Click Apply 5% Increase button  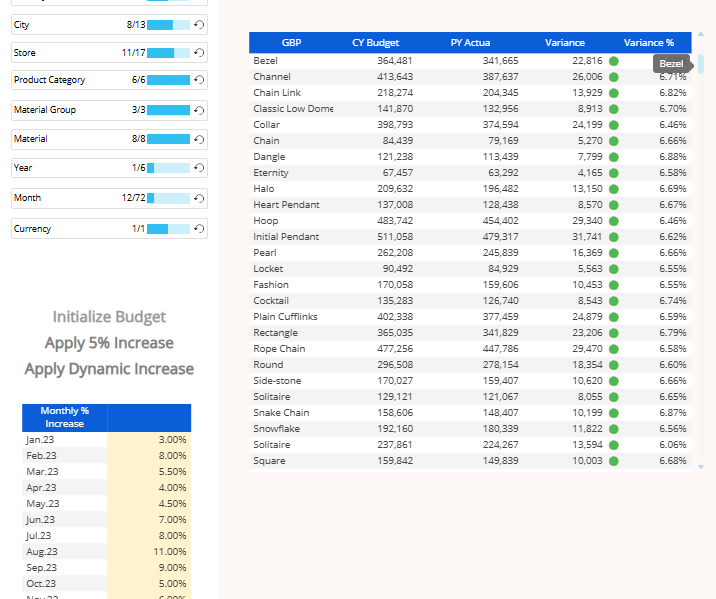(x=109, y=343)
